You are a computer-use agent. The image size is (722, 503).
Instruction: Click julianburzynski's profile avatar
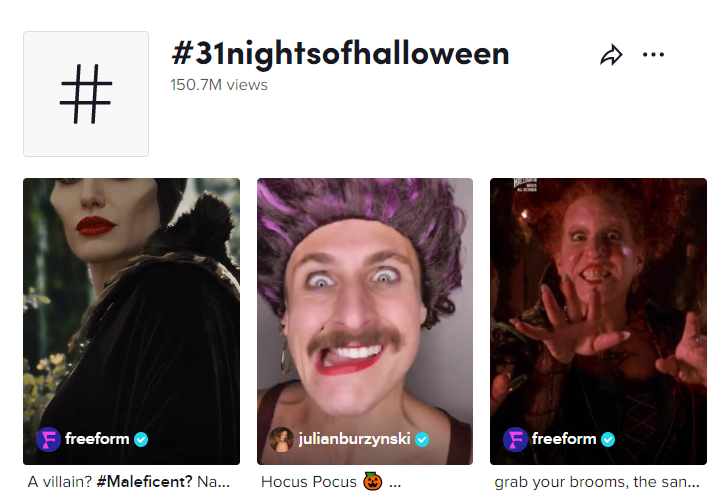coord(281,439)
